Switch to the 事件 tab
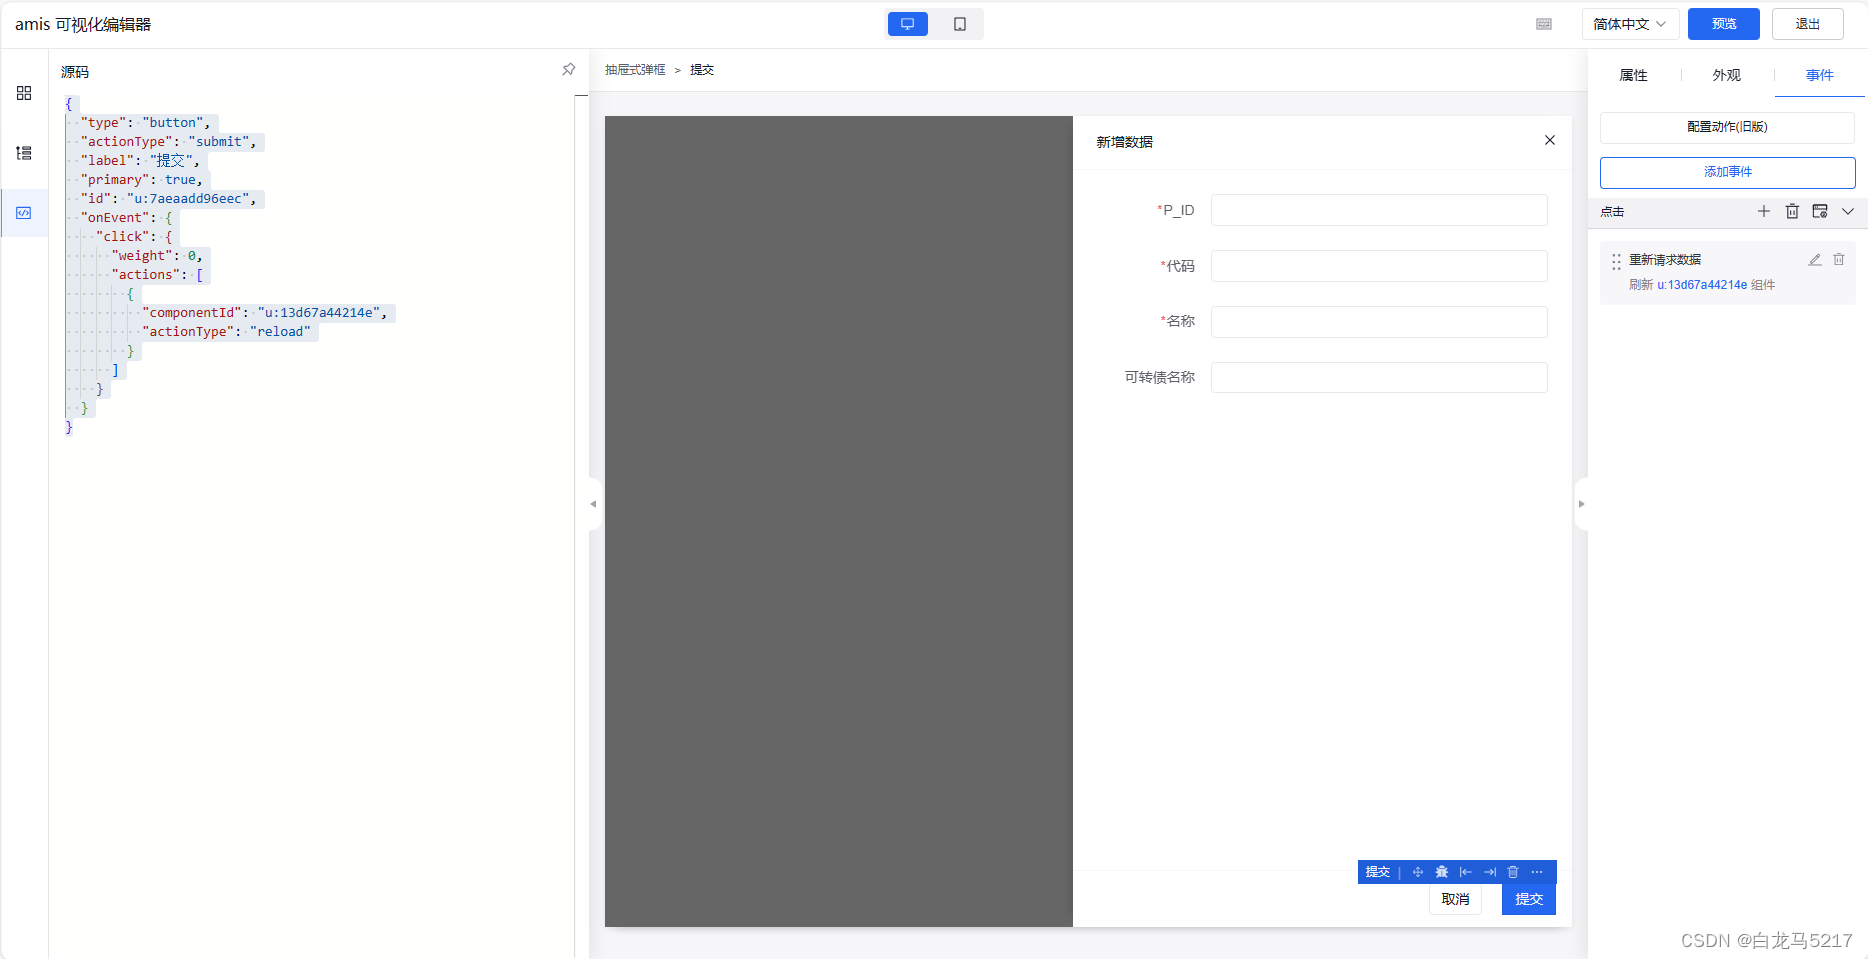 pyautogui.click(x=1820, y=75)
